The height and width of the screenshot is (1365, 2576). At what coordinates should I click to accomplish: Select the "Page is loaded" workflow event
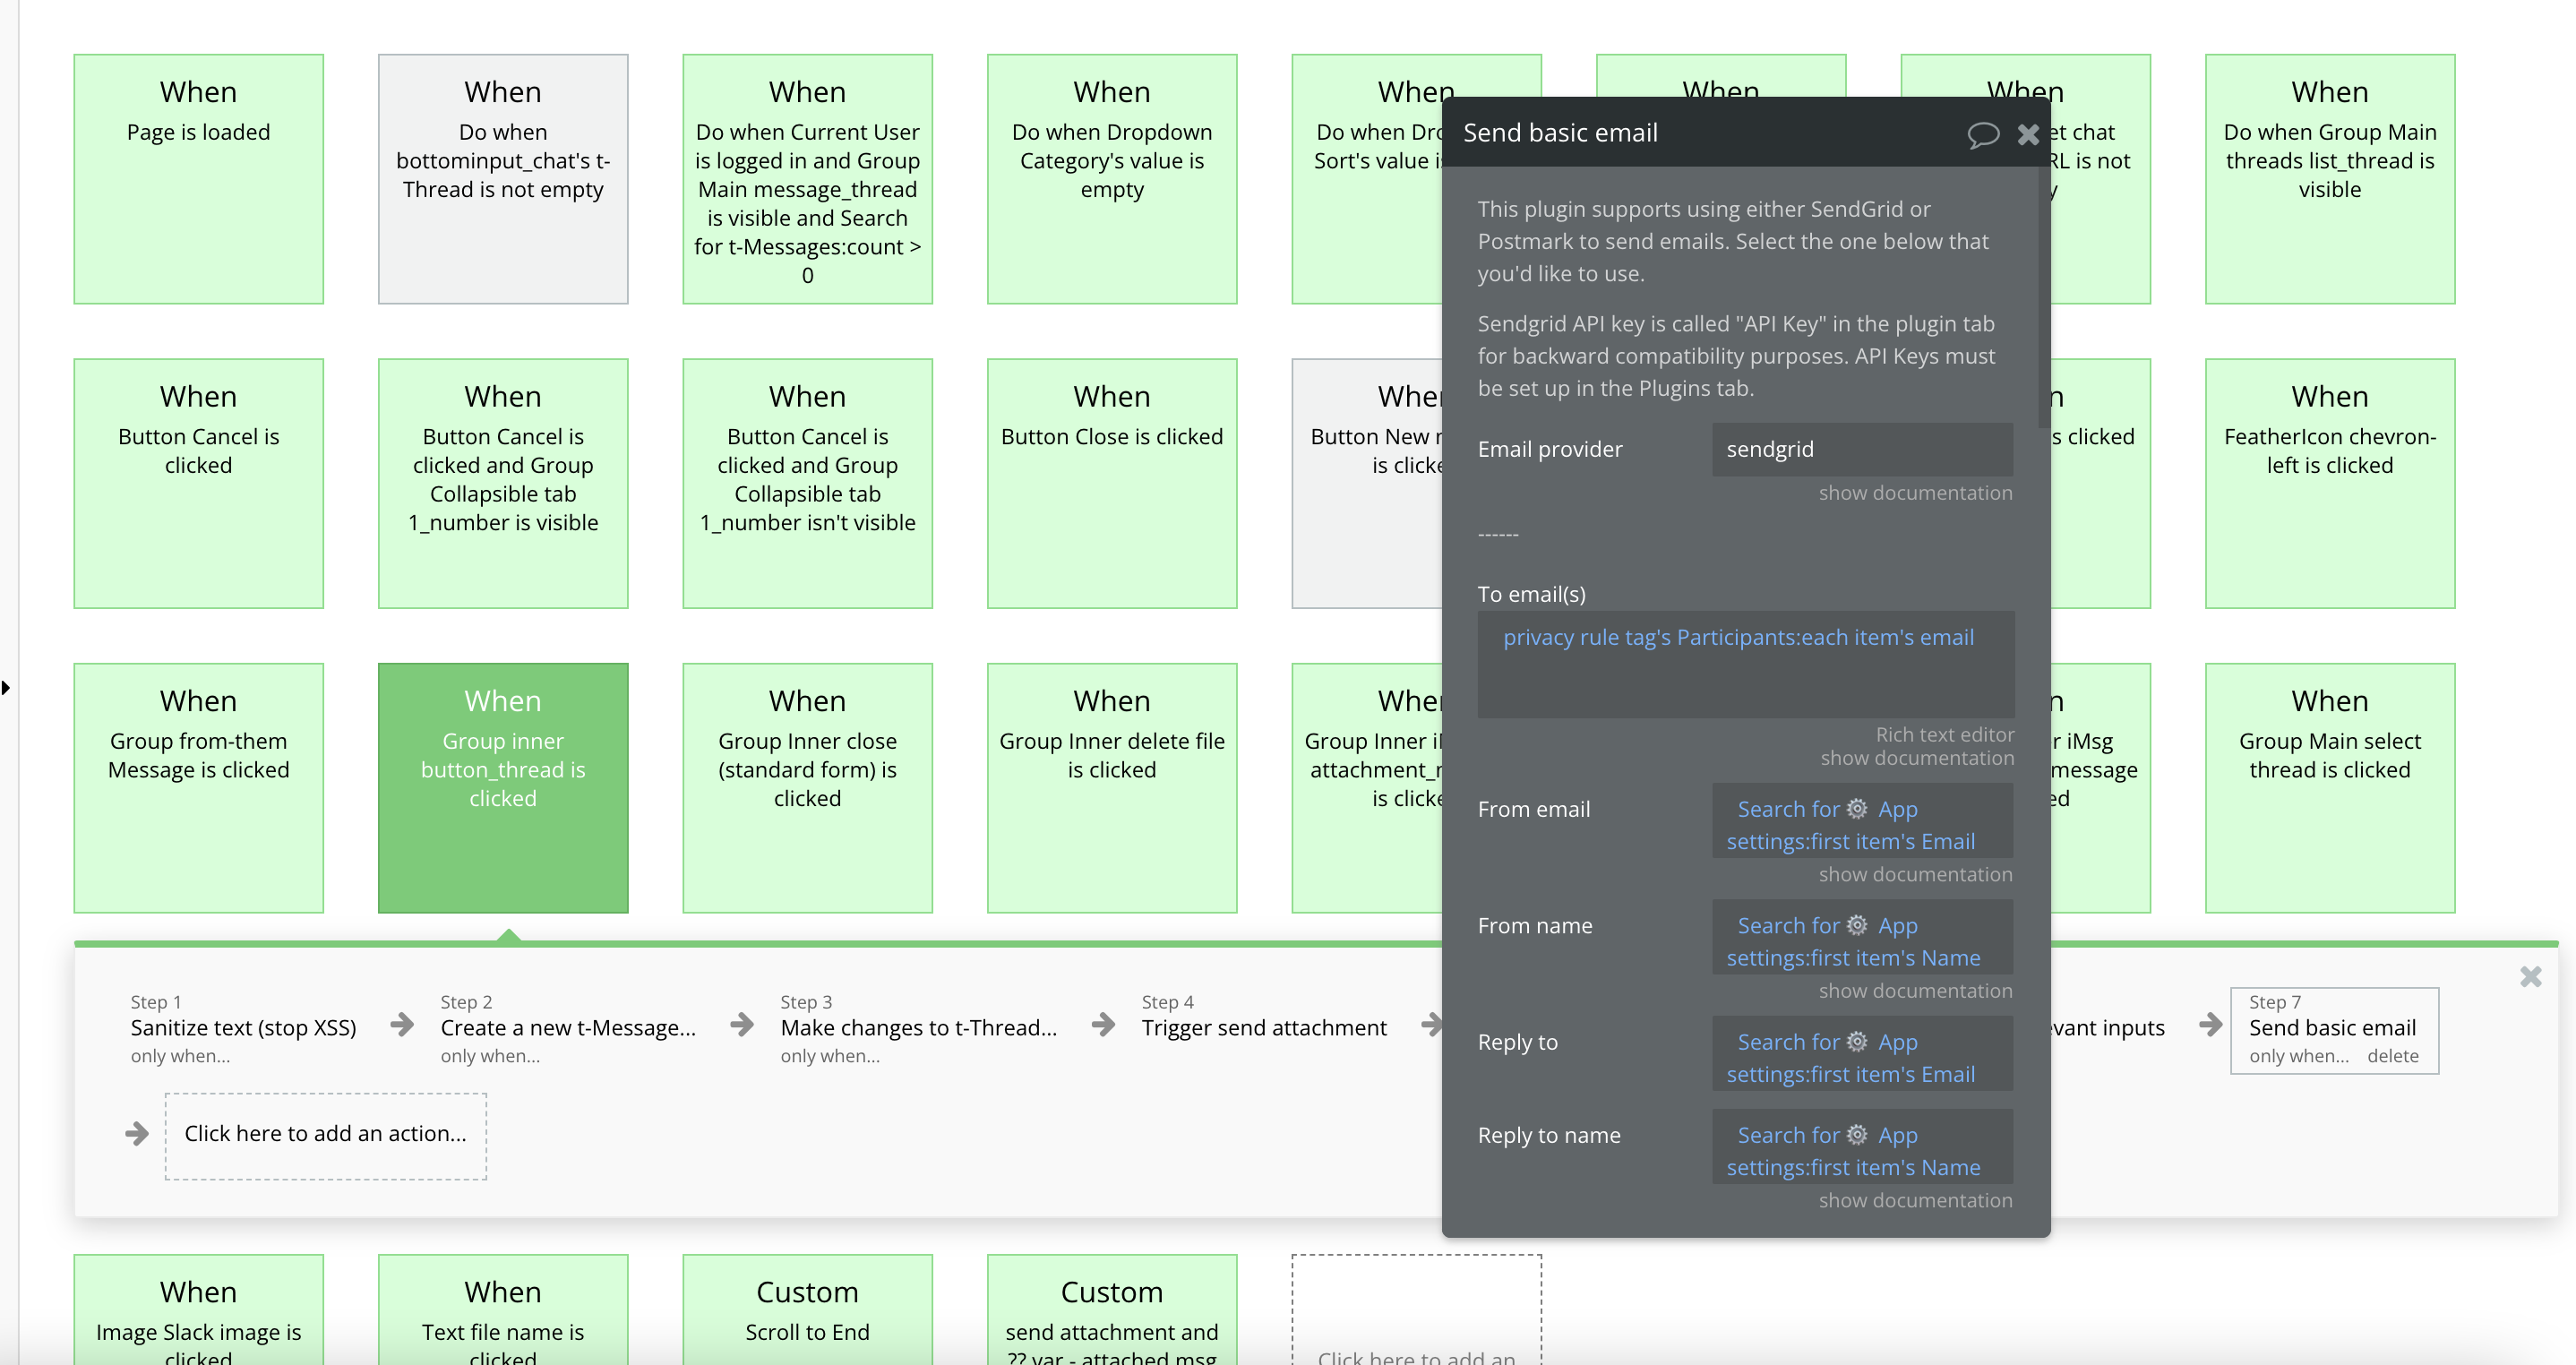[198, 175]
